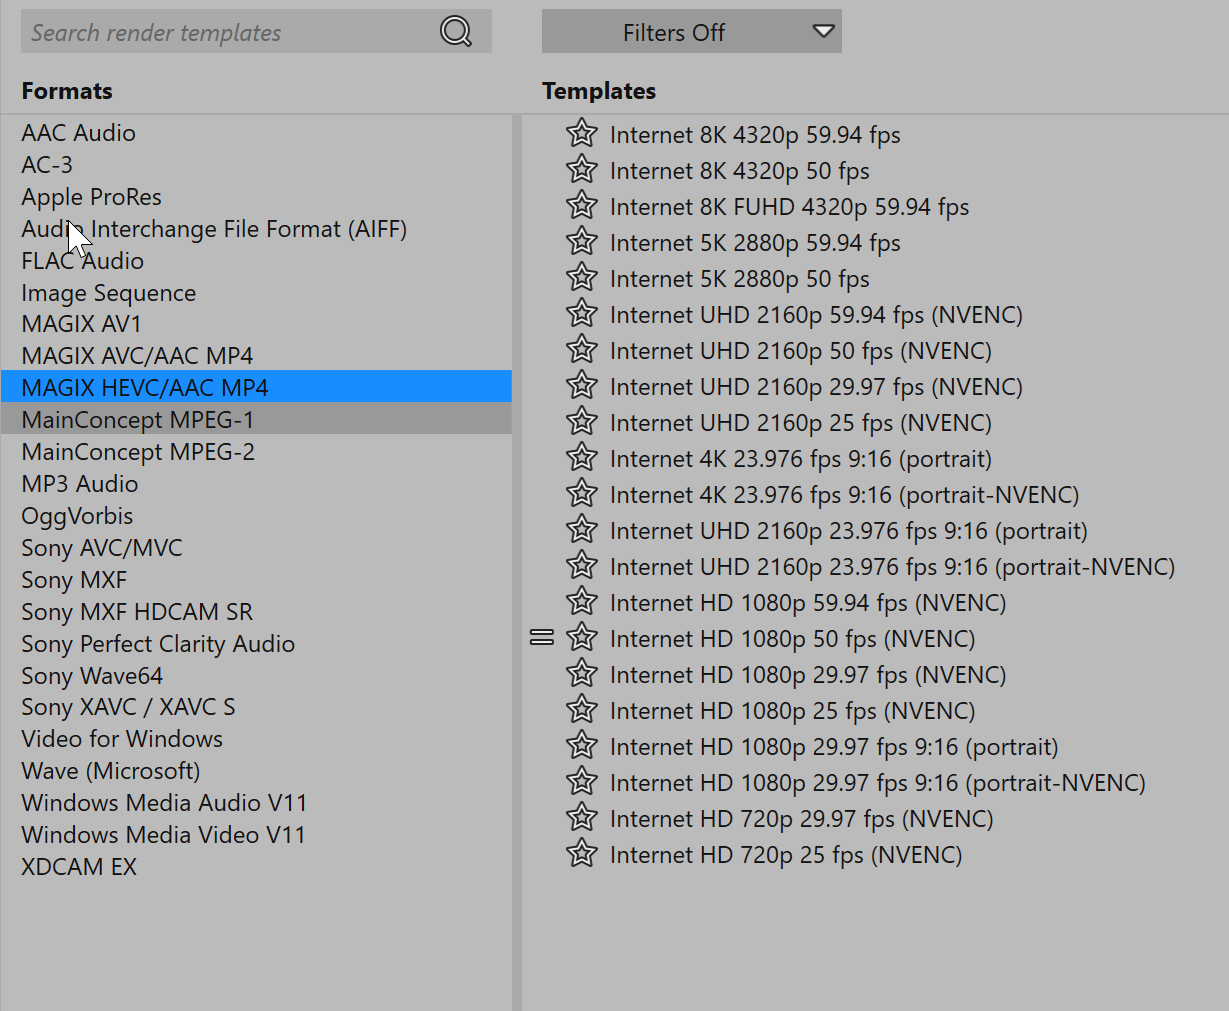Select MainConcept MPEG-1 format
This screenshot has width=1229, height=1011.
(x=138, y=420)
